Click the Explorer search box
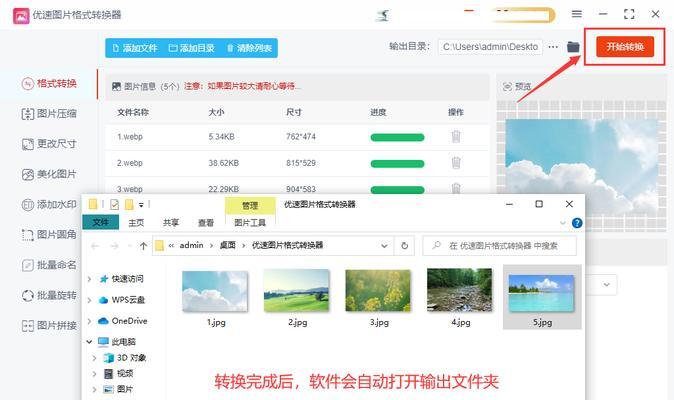Image resolution: width=674 pixels, height=400 pixels. (499, 246)
